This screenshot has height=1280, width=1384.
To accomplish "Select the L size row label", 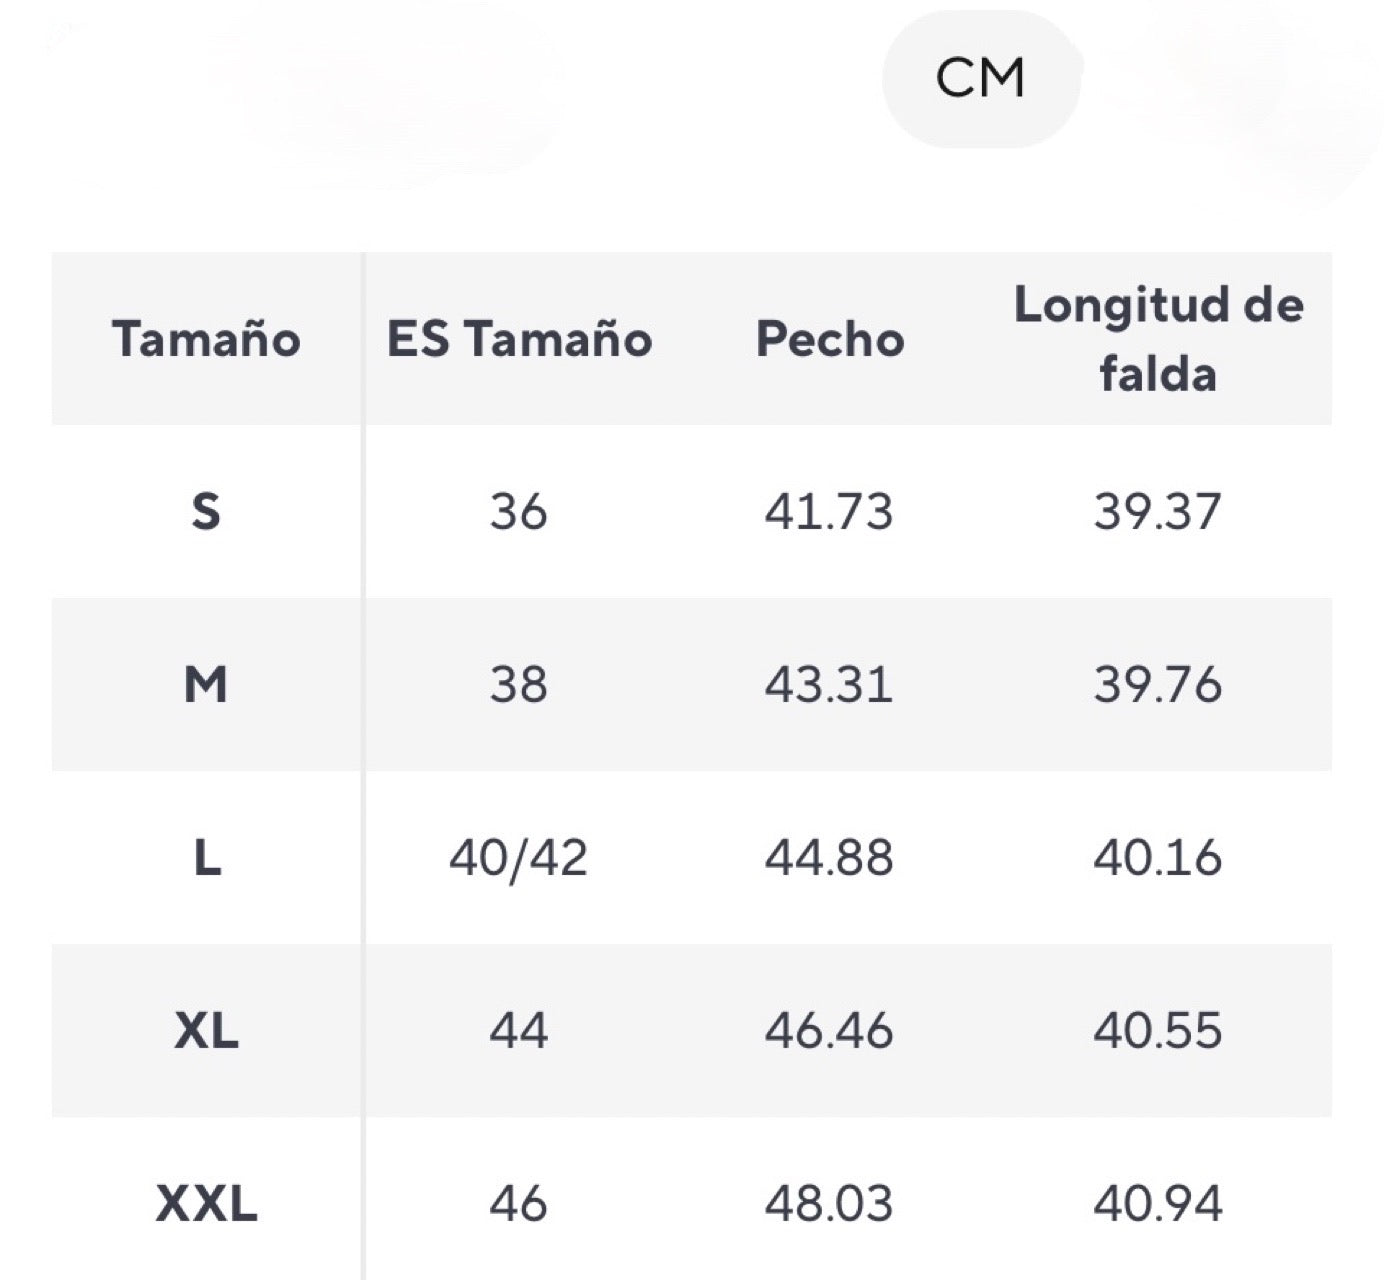I will coord(206,858).
